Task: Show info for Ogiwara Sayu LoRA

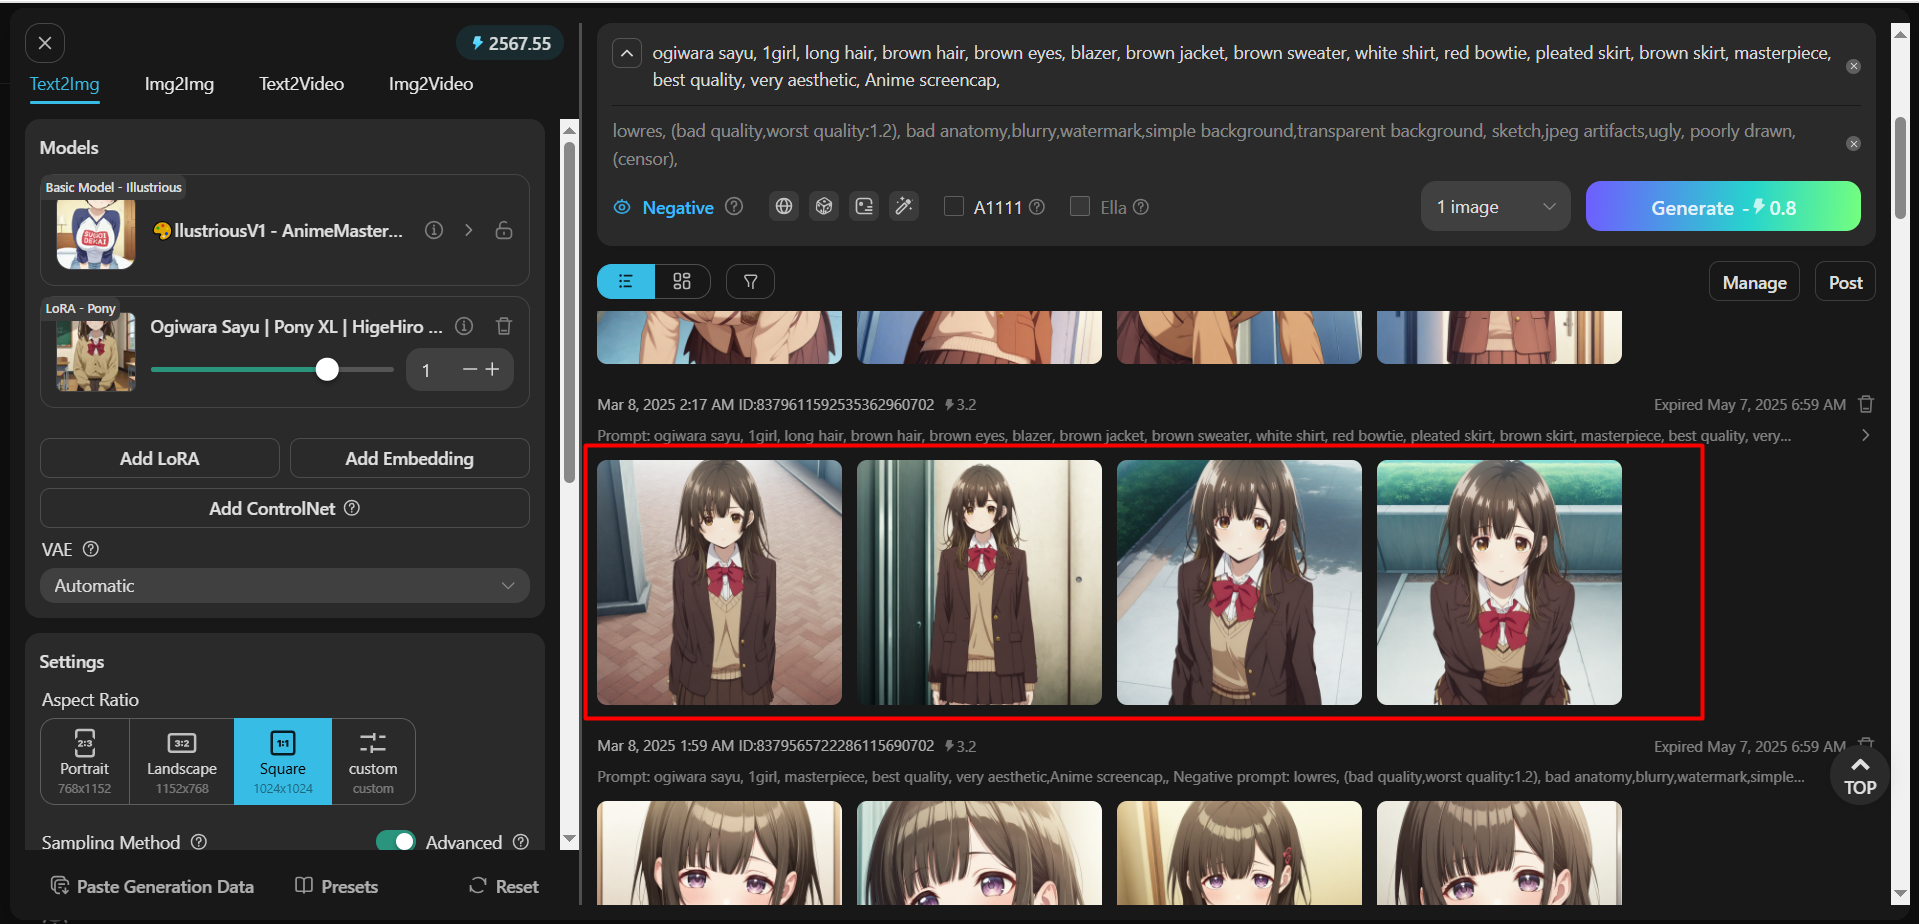Action: coord(464,326)
